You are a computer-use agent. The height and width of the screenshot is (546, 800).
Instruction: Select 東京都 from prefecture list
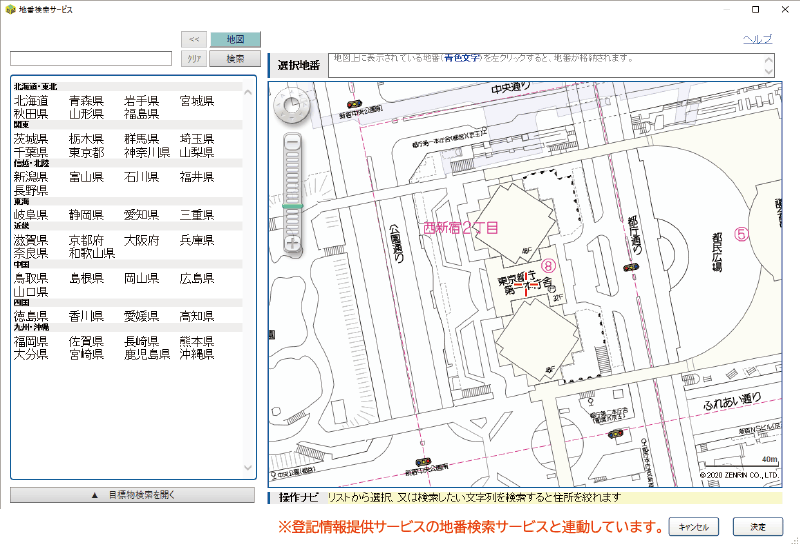point(86,152)
